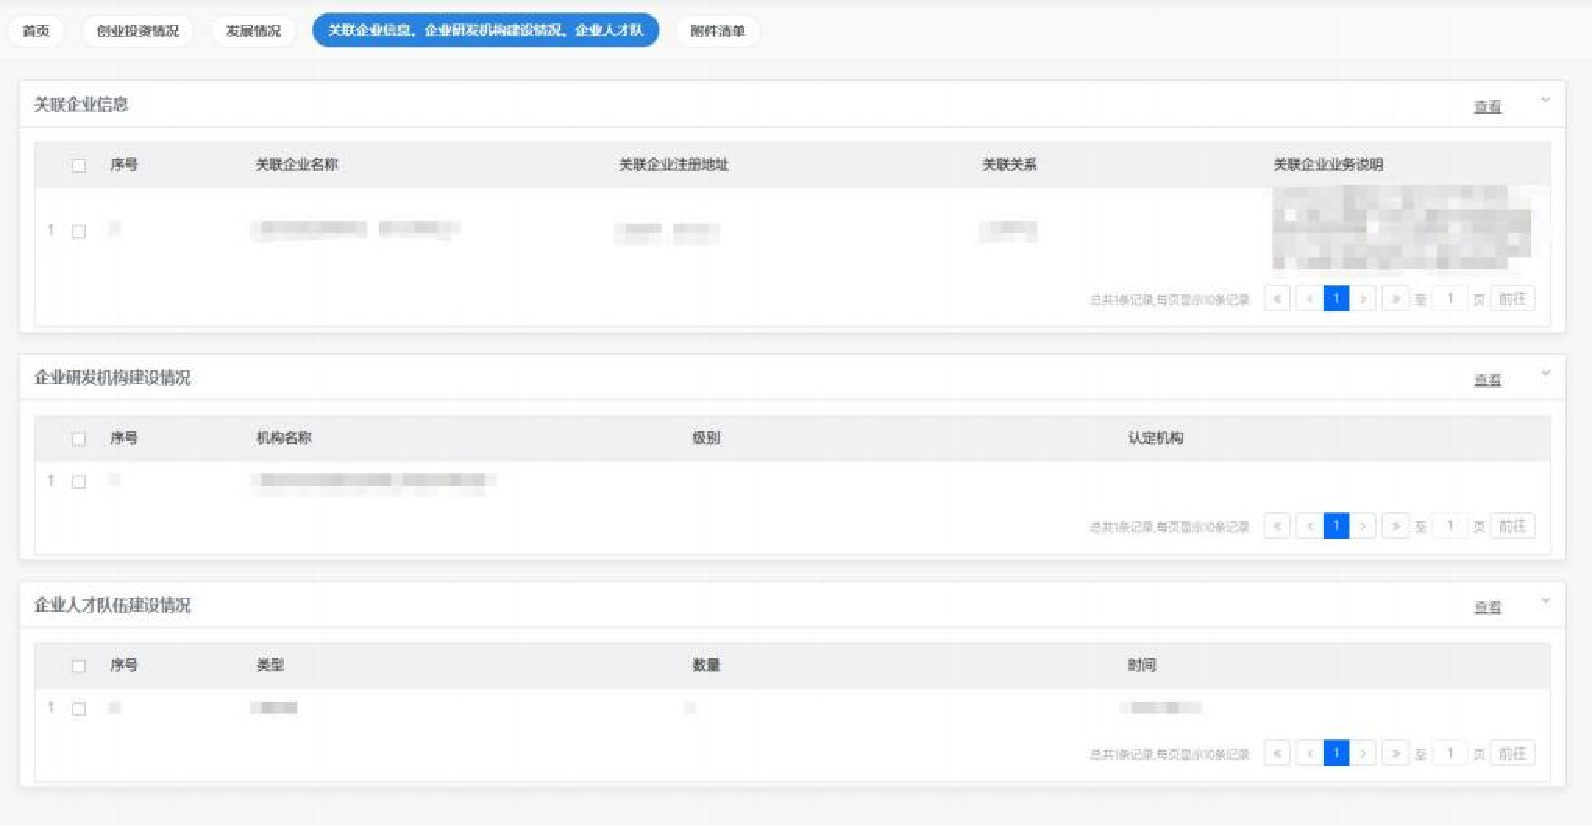Collapse the 企业研发机构建设情况 panel chevron
The image size is (1593, 826).
(x=1545, y=373)
